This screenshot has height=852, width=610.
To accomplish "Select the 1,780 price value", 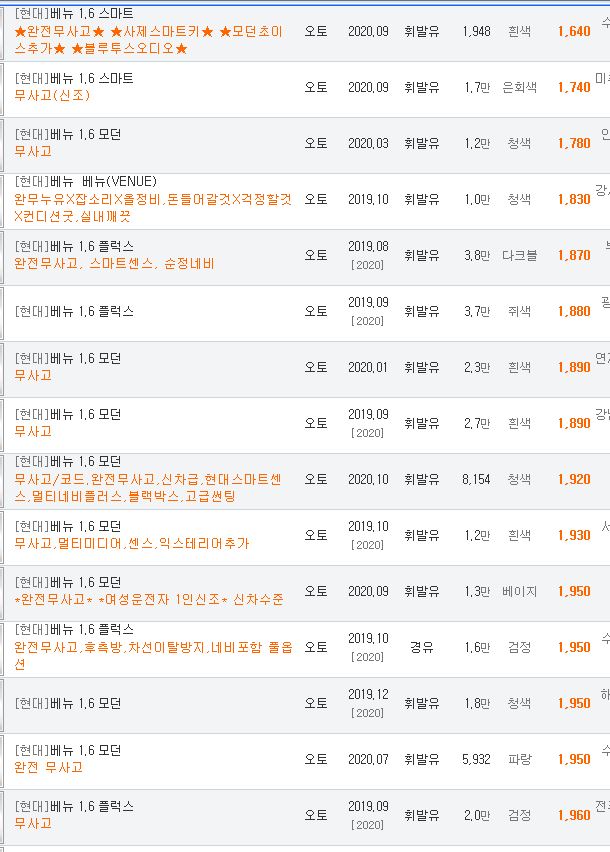I will coord(574,143).
